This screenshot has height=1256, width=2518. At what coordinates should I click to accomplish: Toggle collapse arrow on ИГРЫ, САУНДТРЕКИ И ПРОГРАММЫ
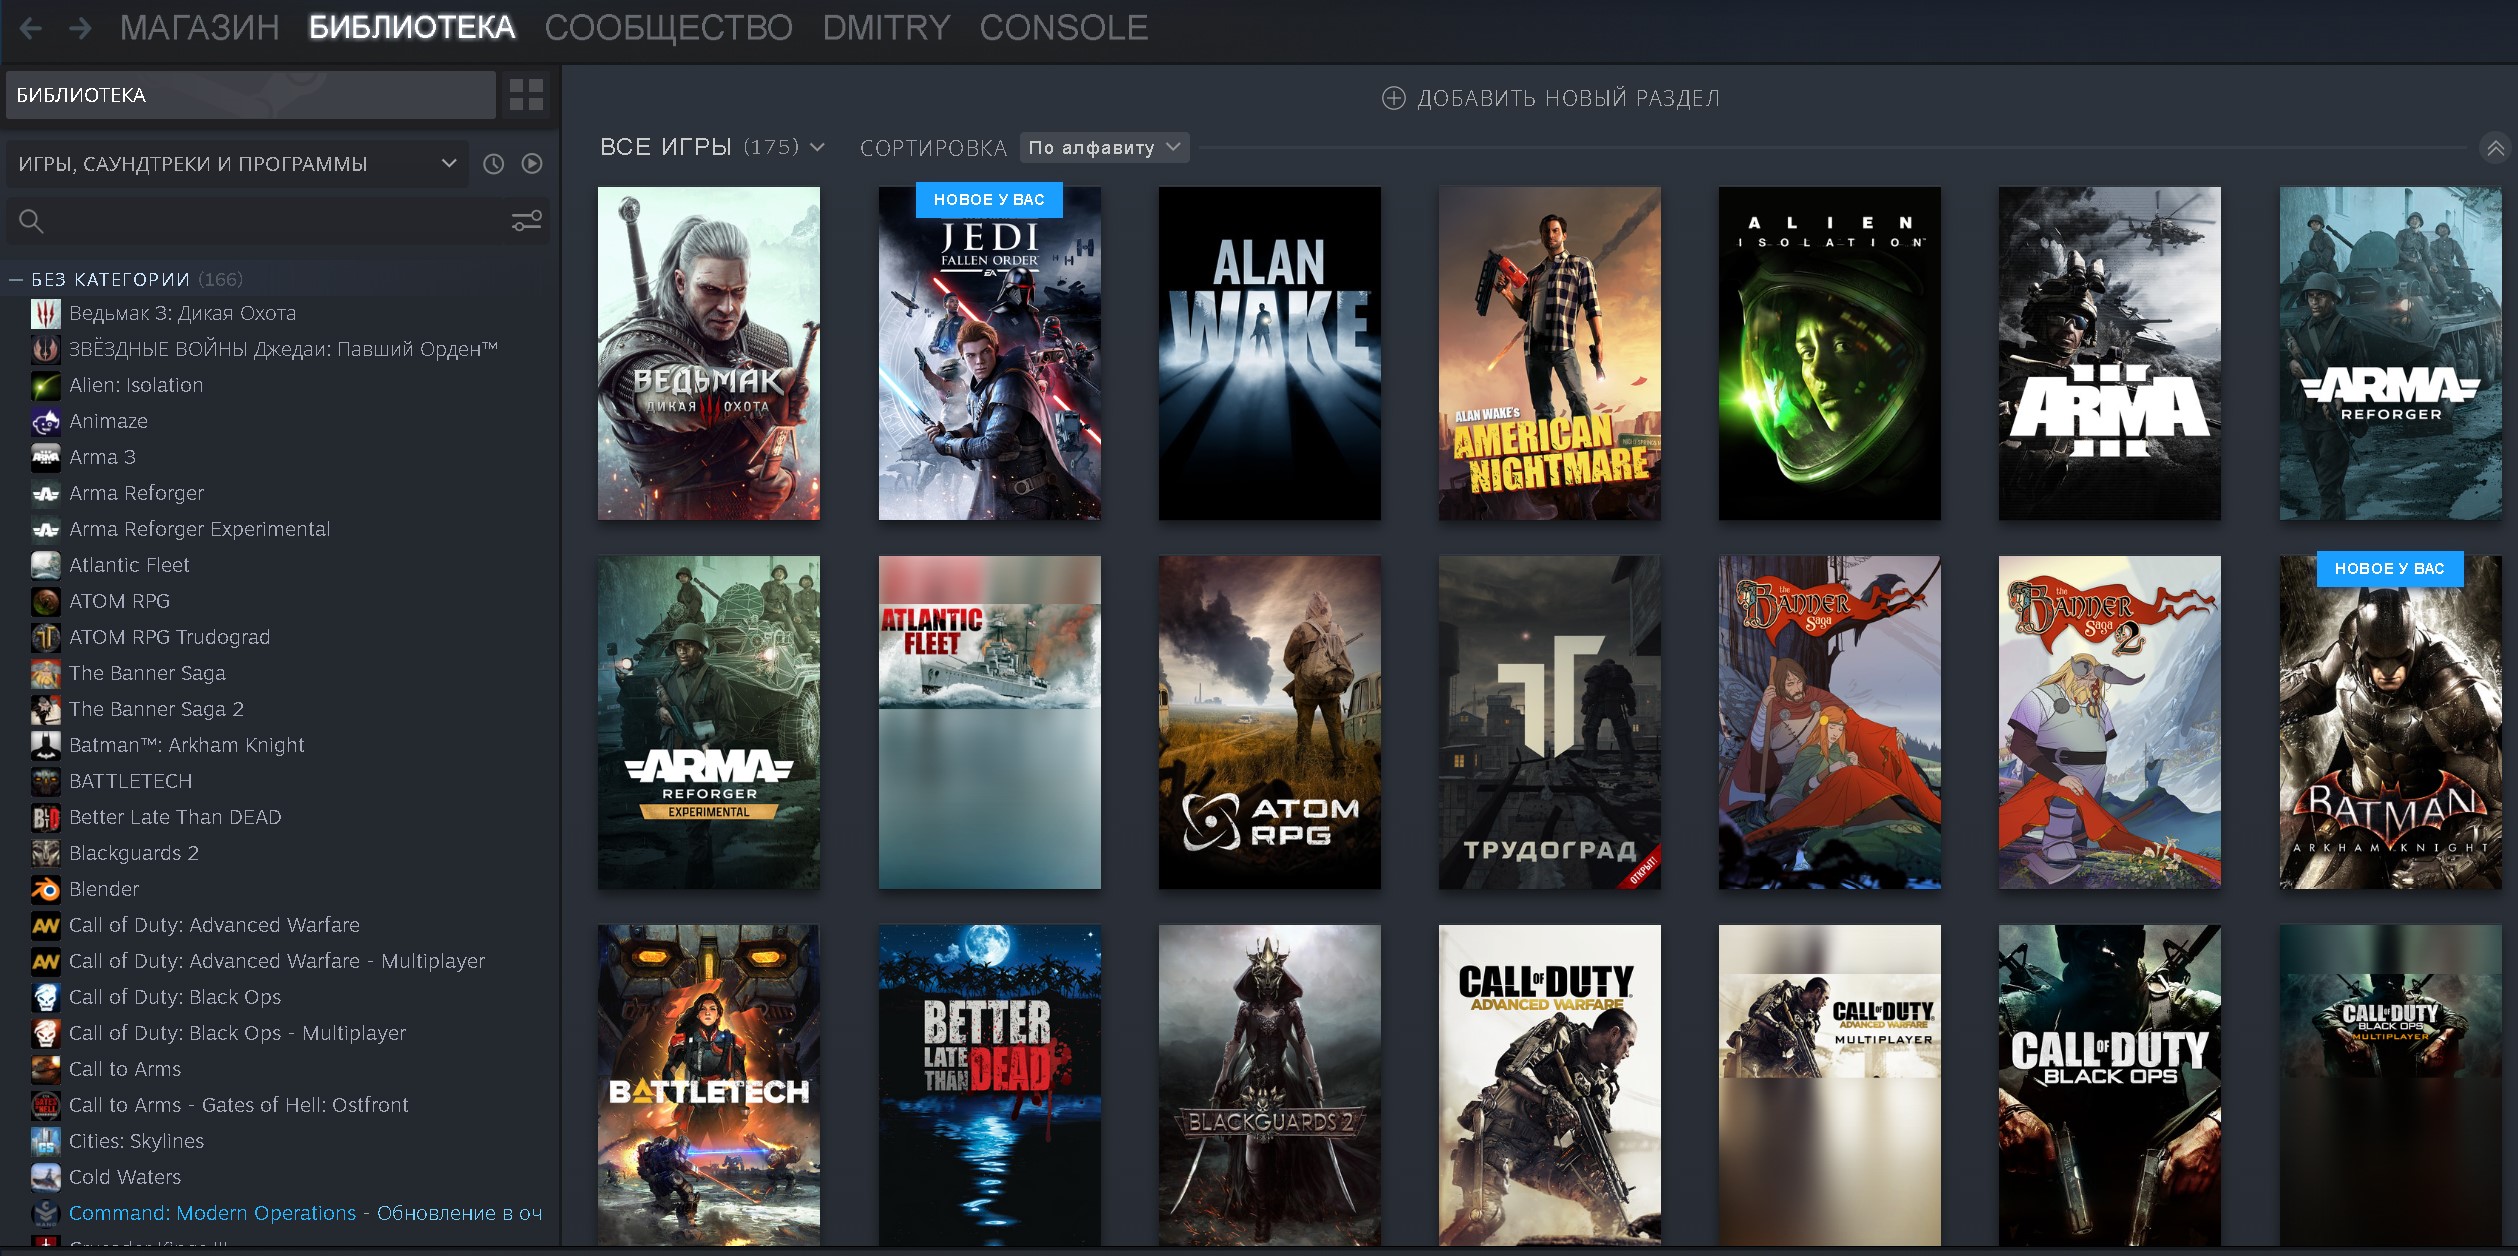click(x=450, y=164)
